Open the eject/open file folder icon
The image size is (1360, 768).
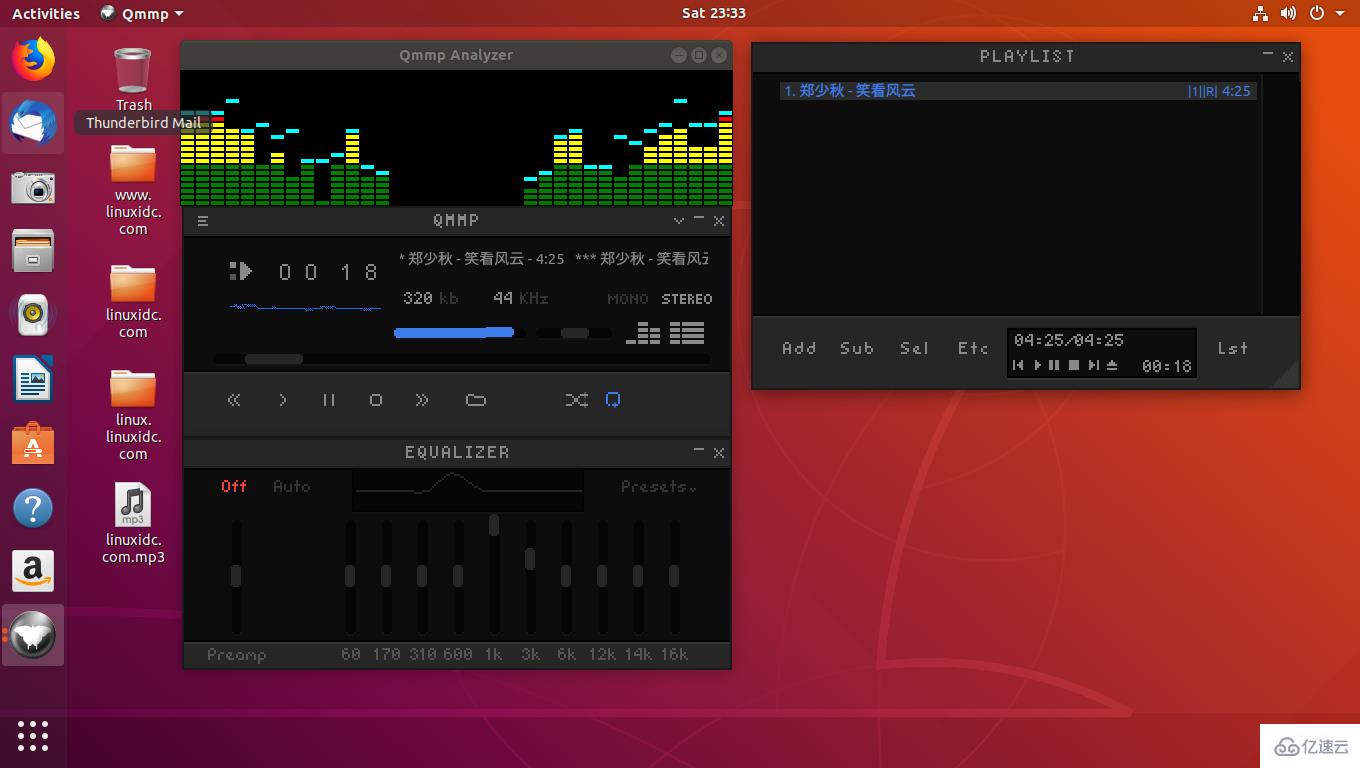[x=476, y=400]
